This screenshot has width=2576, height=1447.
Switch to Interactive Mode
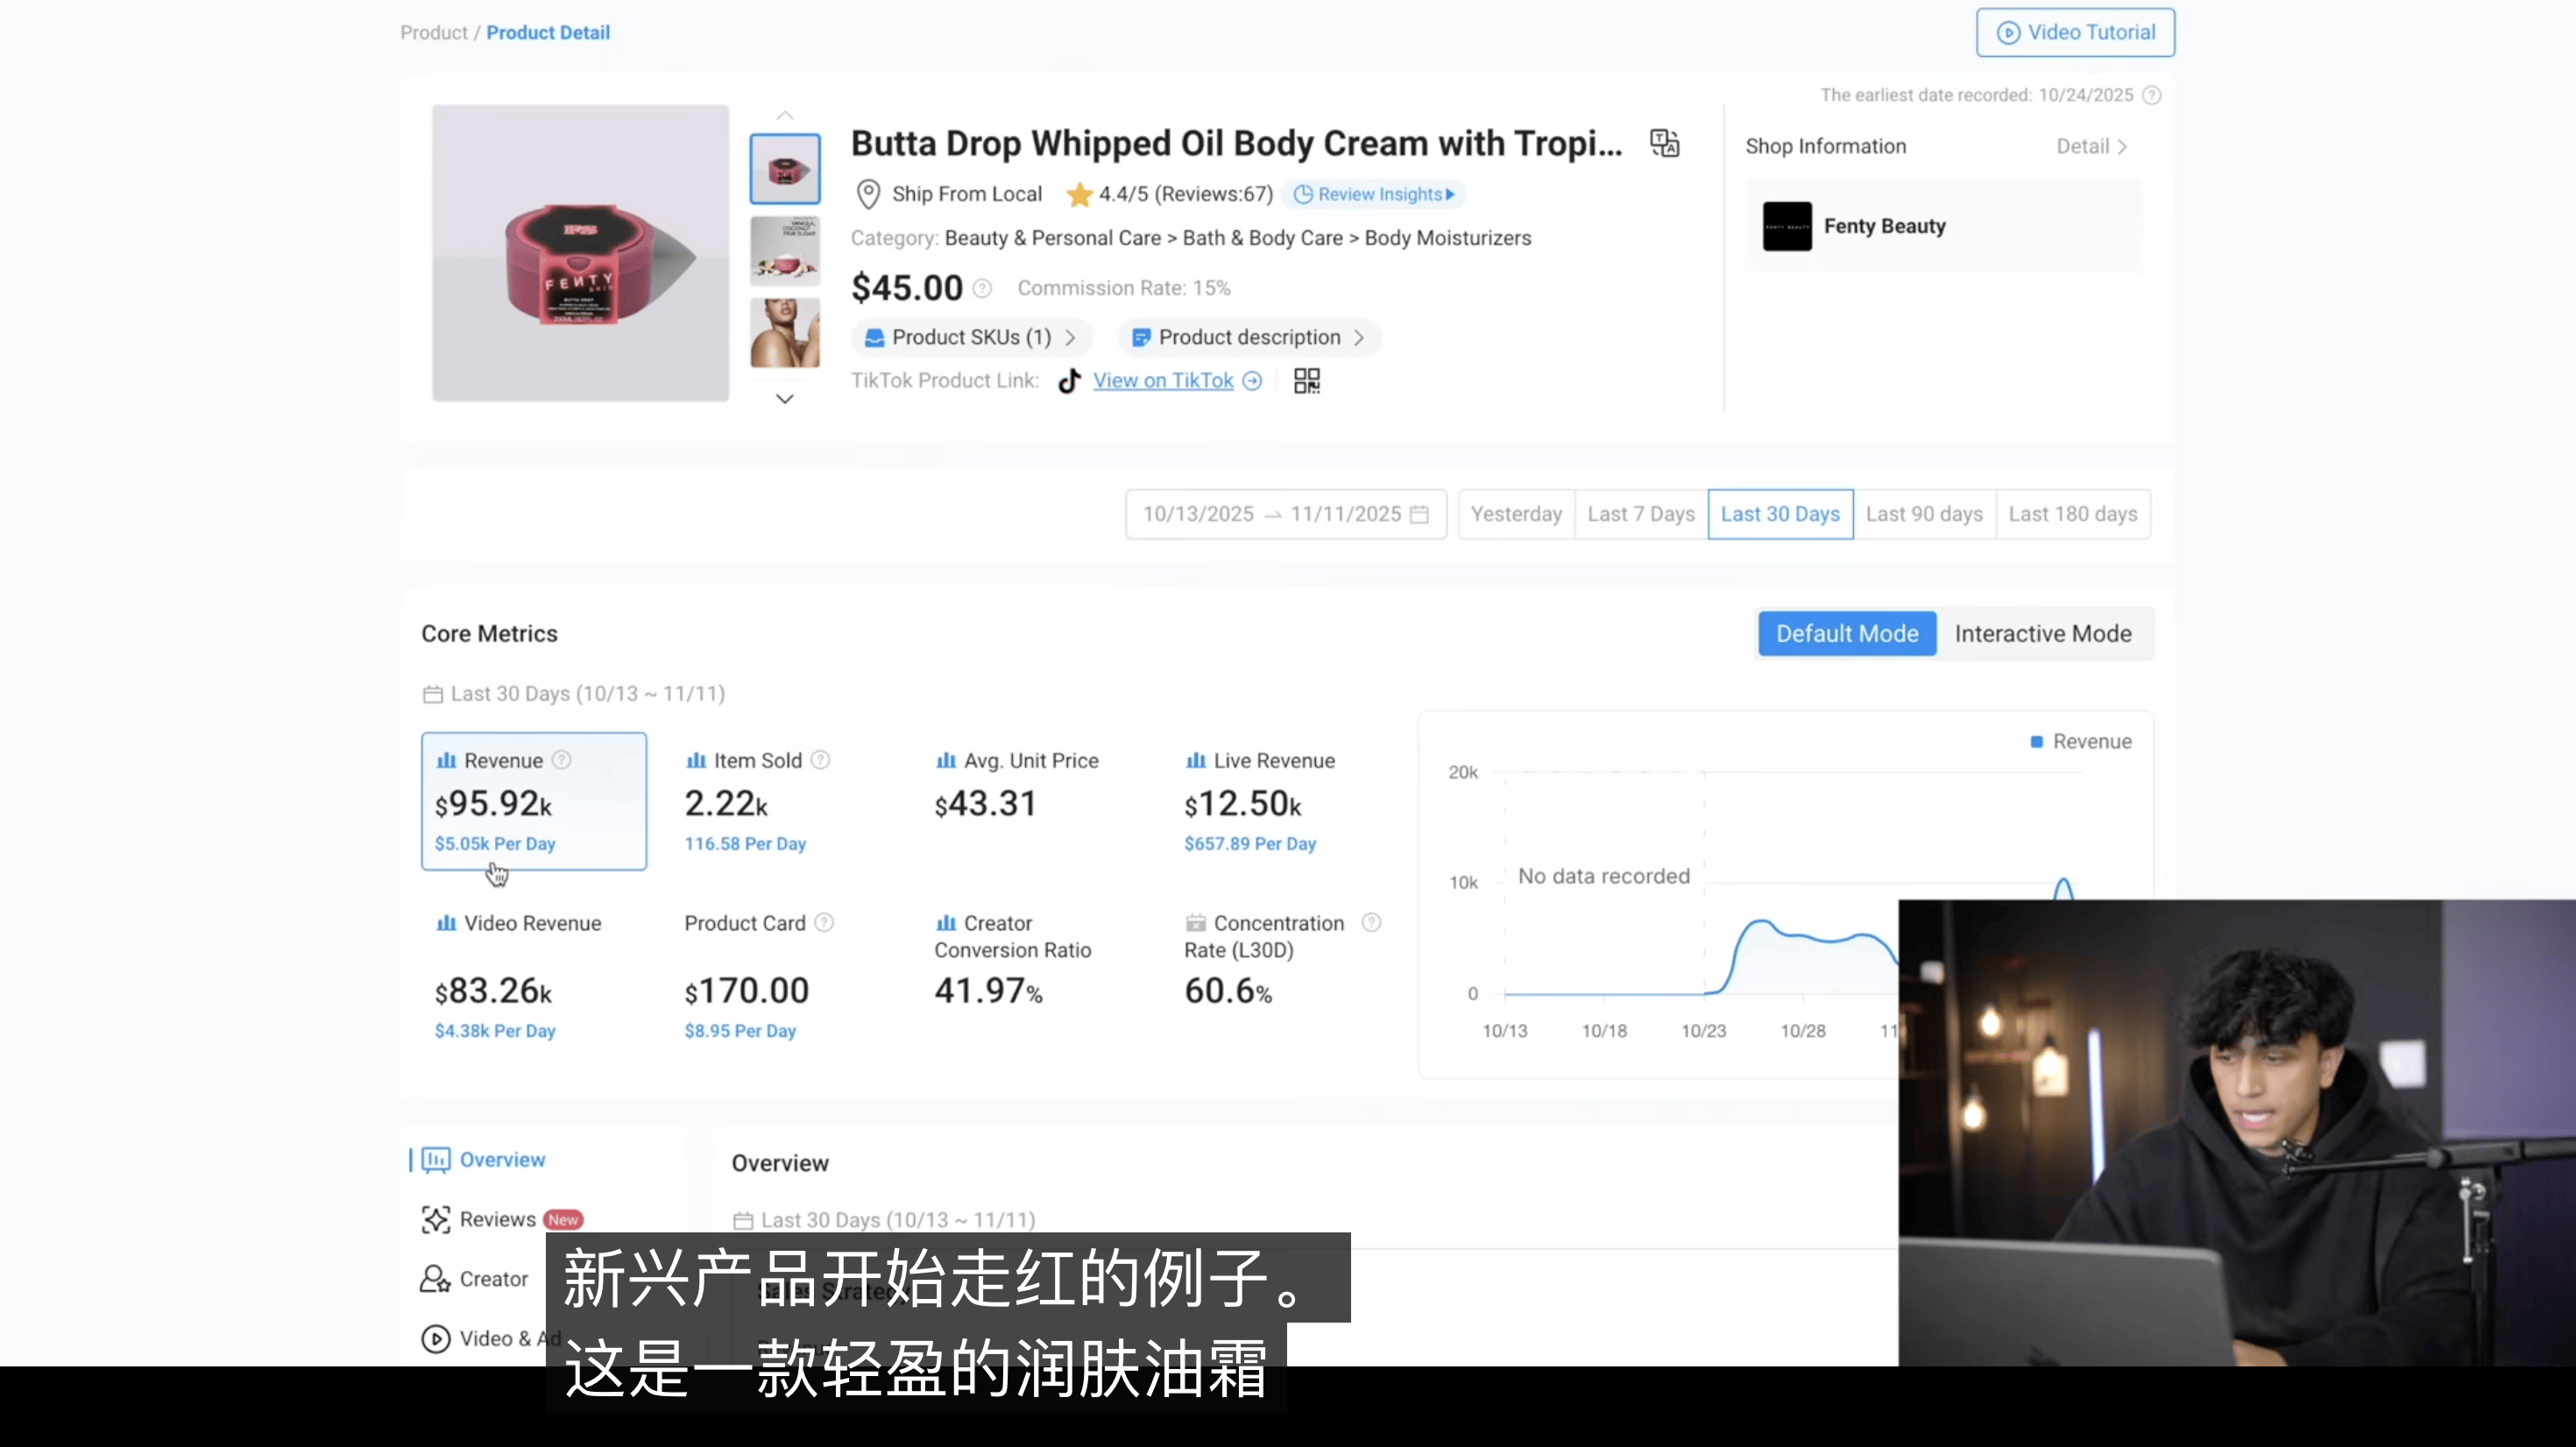click(x=2043, y=634)
